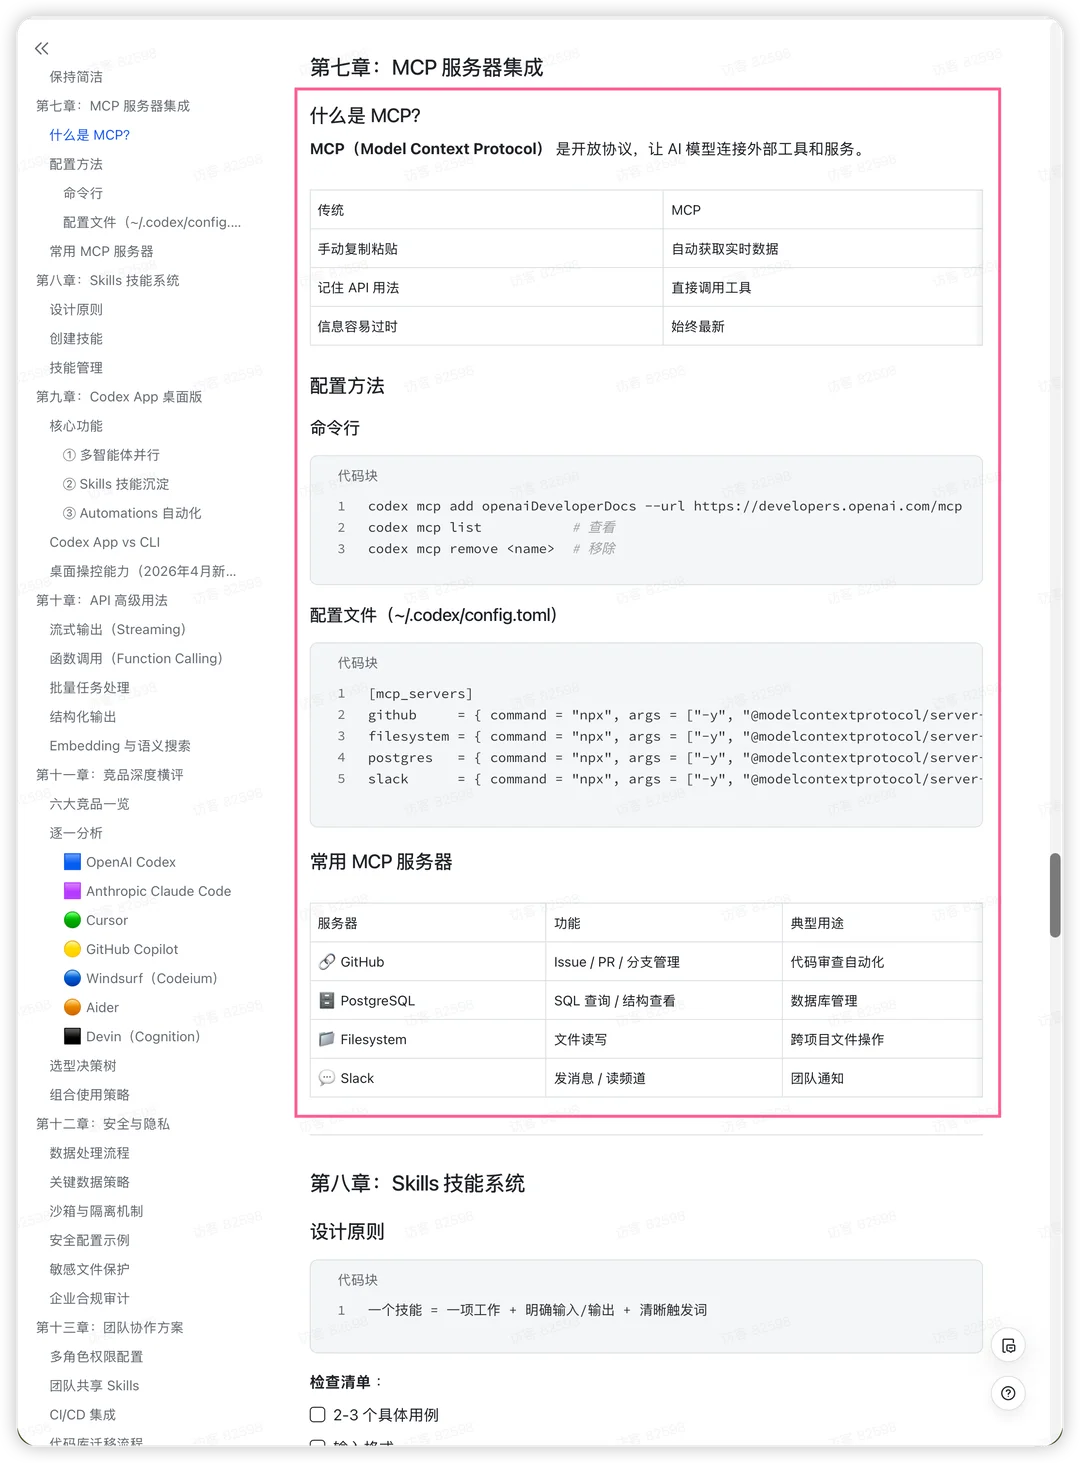1080x1463 pixels.
Task: Navigate to 常用 MCP 服务器 in sidebar
Action: point(102,251)
